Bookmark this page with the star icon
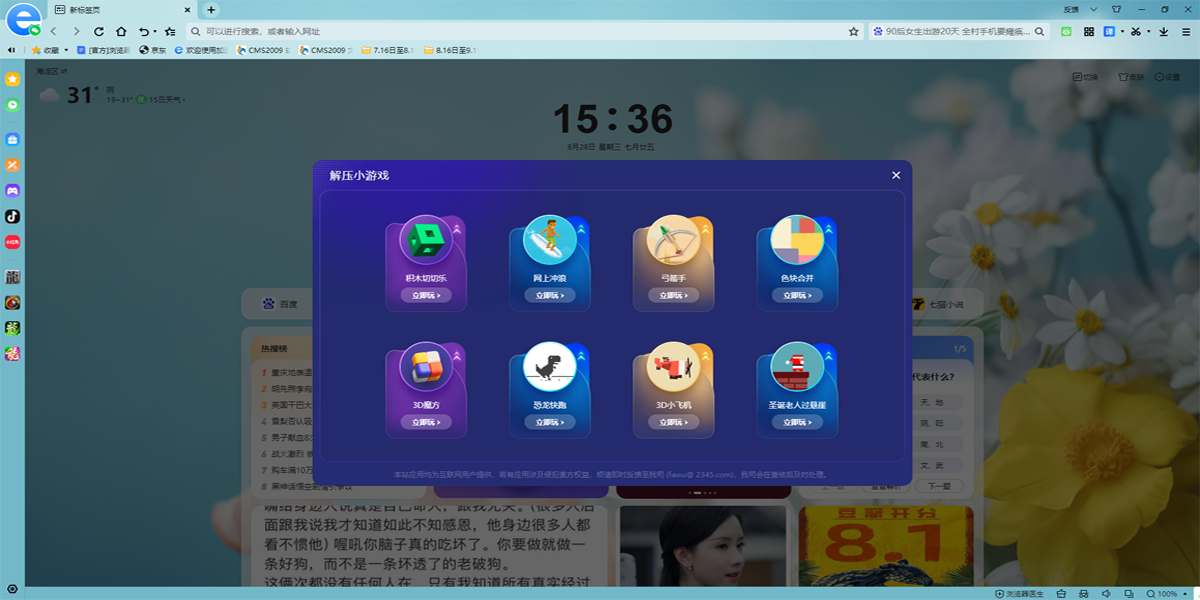The image size is (1200, 600). click(x=853, y=32)
